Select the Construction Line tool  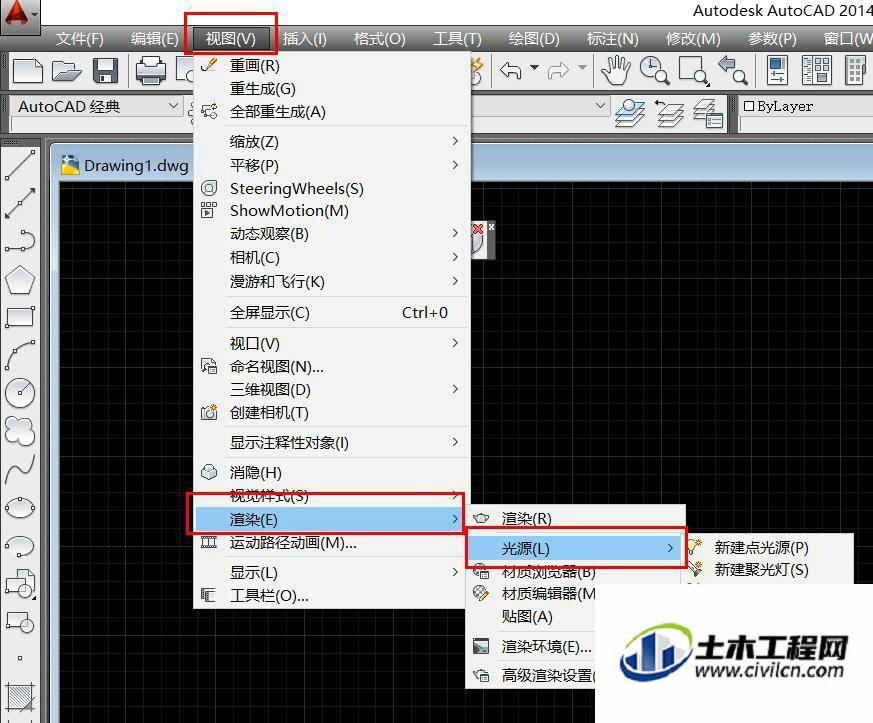[20, 203]
